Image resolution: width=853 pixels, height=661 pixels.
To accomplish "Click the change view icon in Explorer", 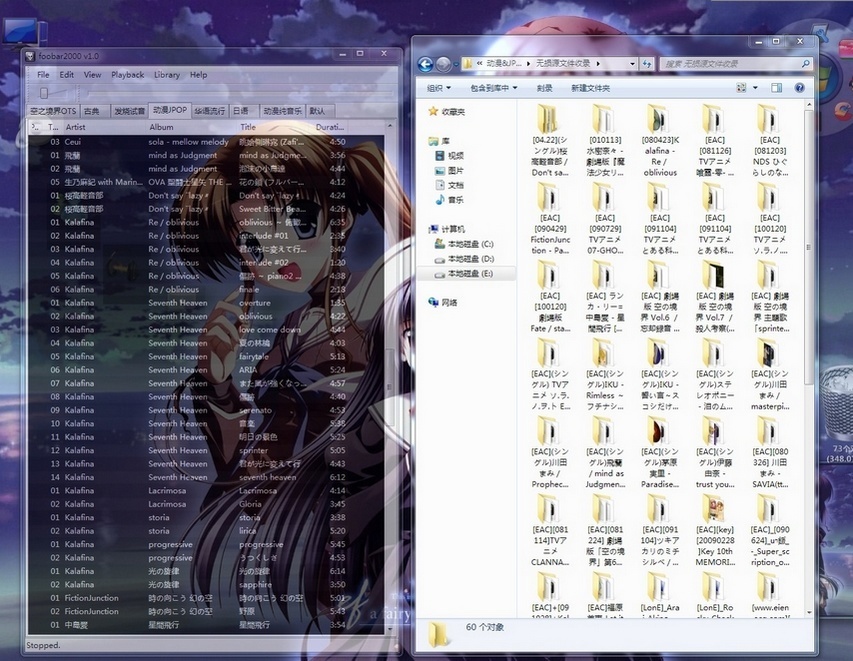I will coord(741,88).
